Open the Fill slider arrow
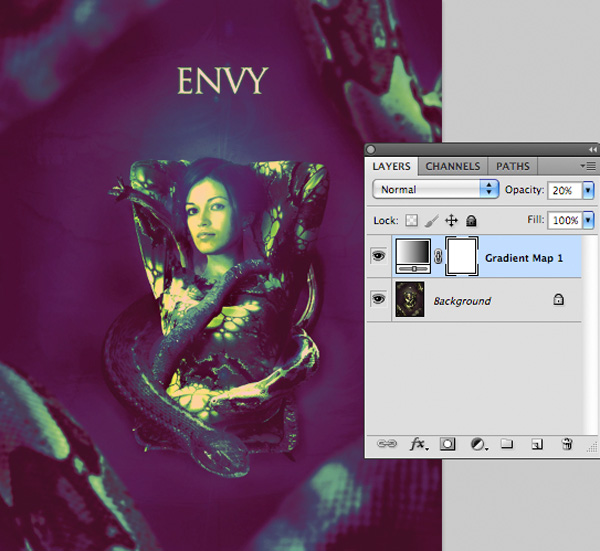 click(588, 220)
